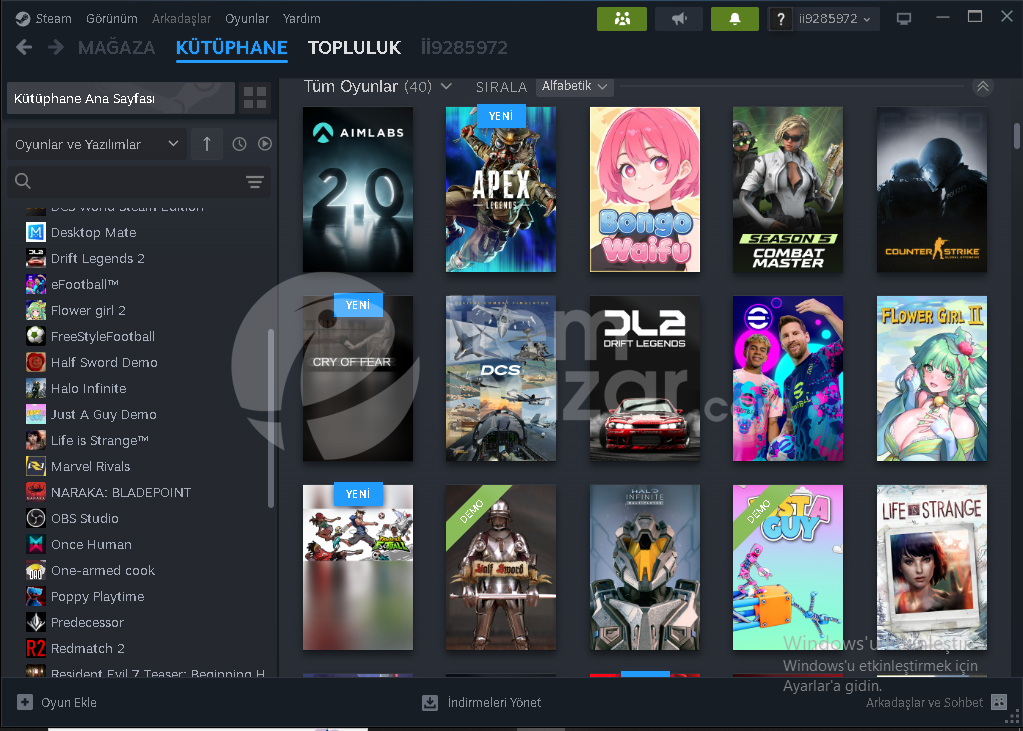1023x731 pixels.
Task: Click Drift Legends 2 list icon
Action: pyautogui.click(x=36, y=258)
